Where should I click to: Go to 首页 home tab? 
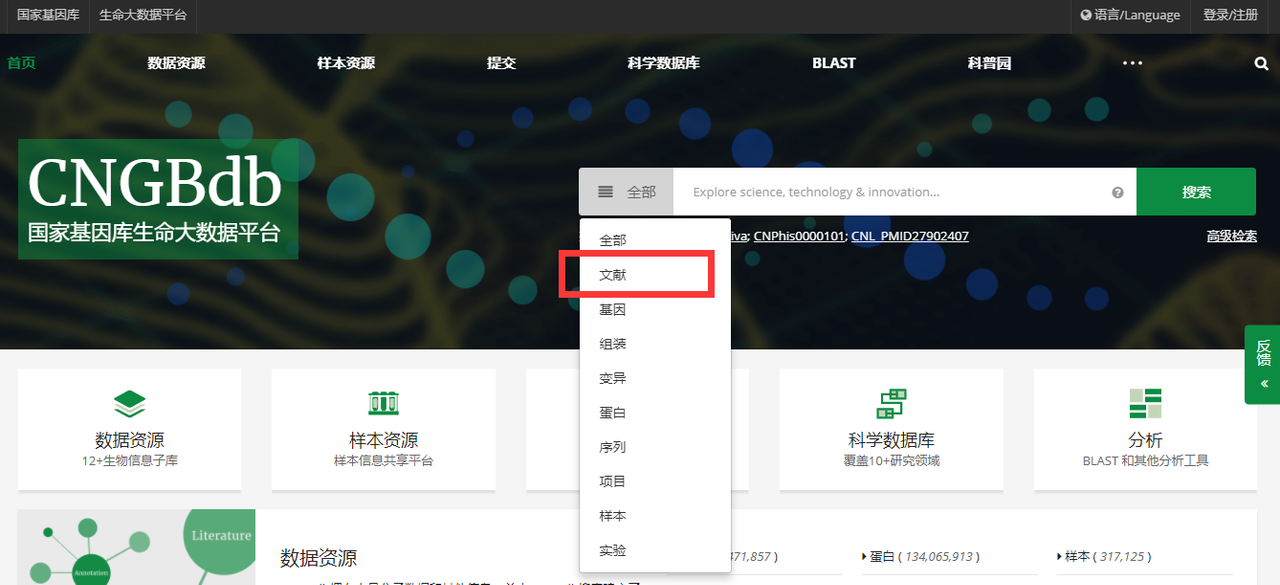coord(21,63)
